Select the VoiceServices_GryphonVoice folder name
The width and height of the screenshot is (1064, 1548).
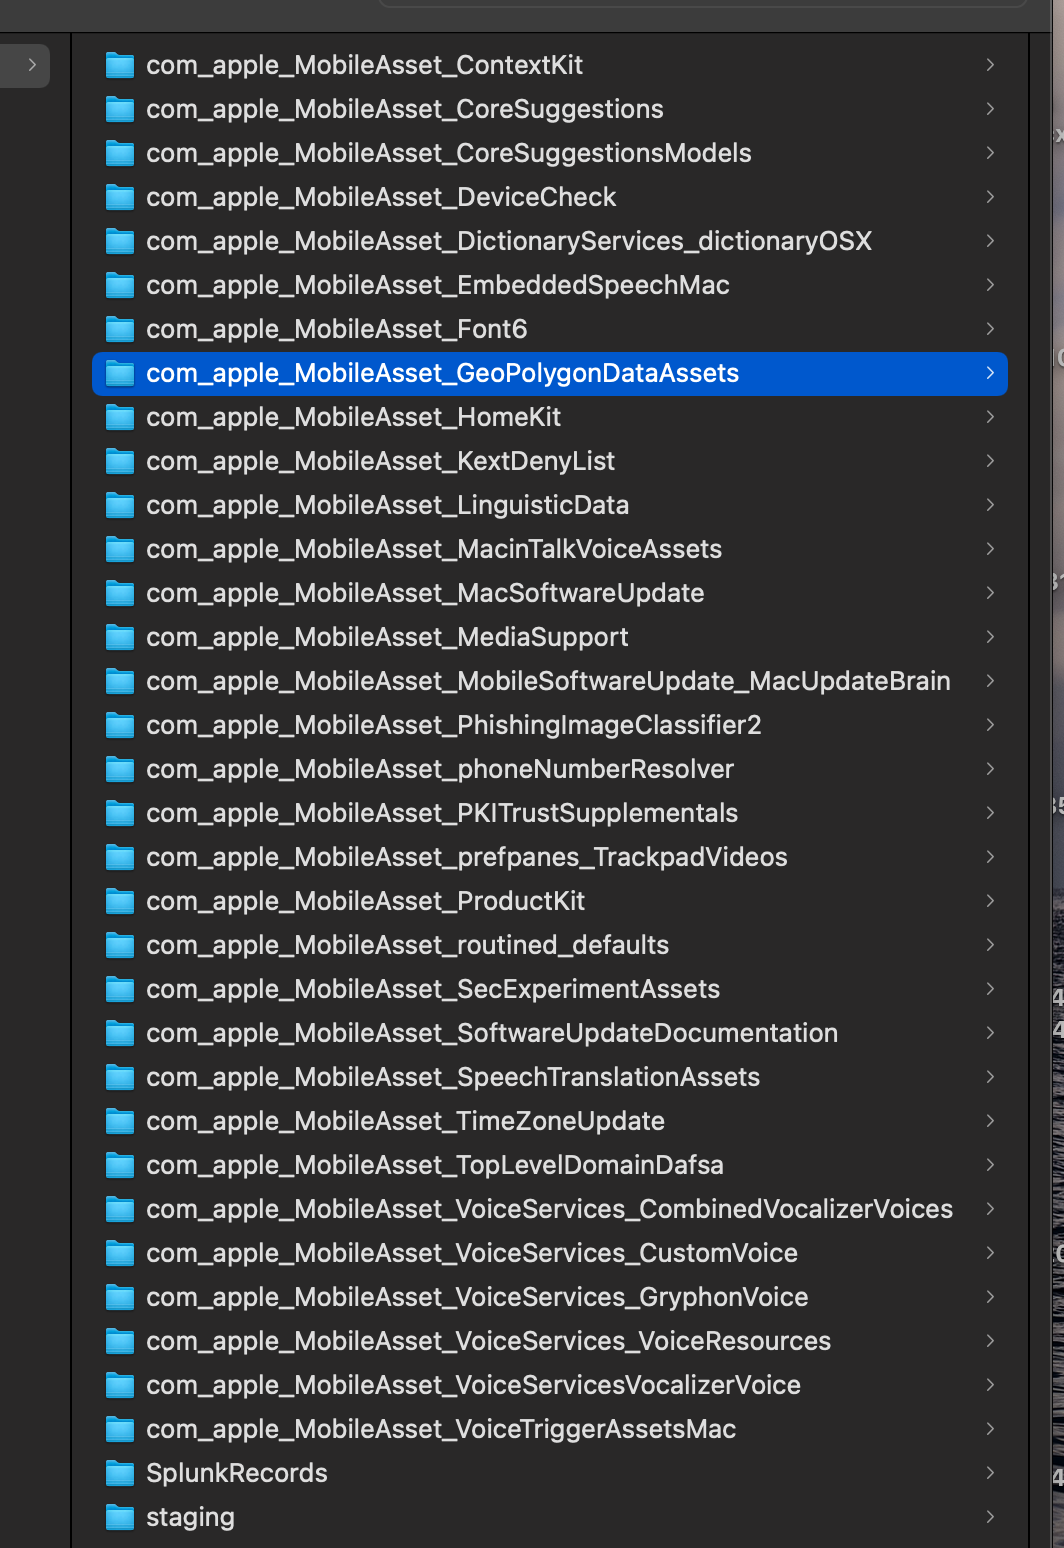coord(477,1297)
